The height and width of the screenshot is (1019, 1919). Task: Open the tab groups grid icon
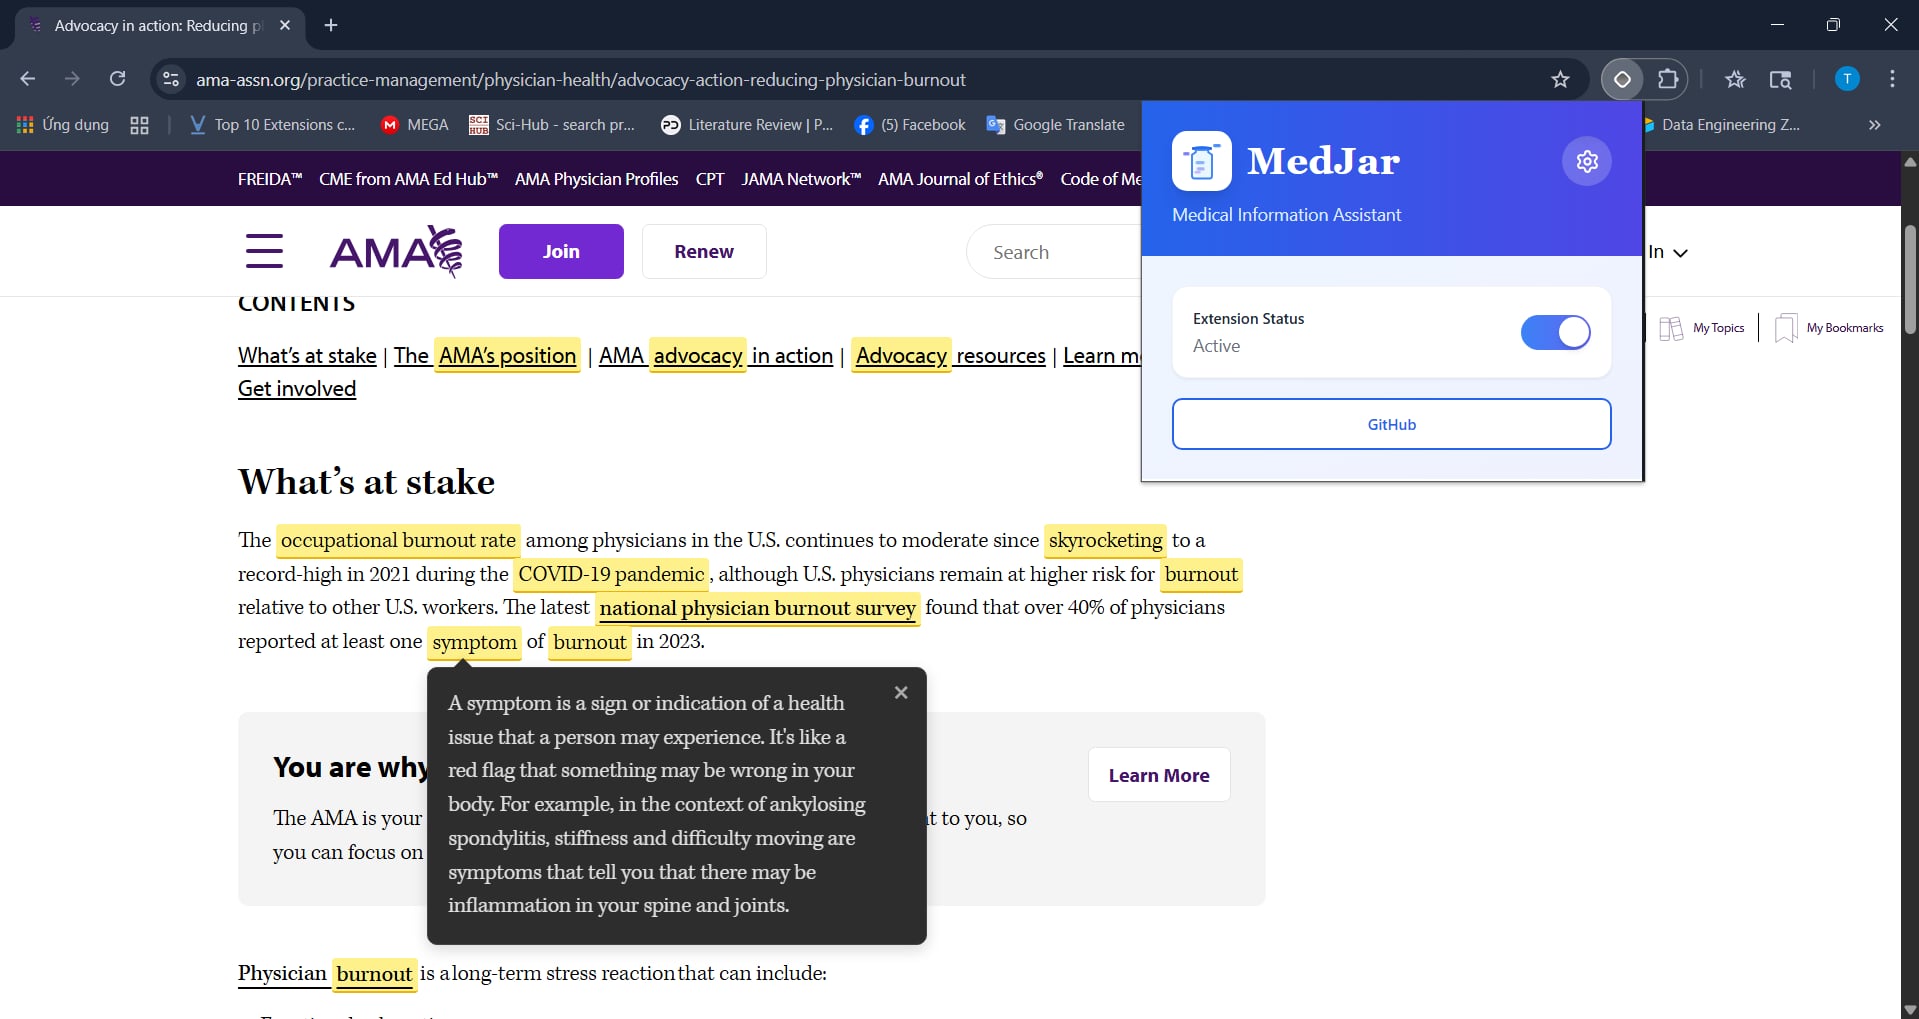coord(139,125)
